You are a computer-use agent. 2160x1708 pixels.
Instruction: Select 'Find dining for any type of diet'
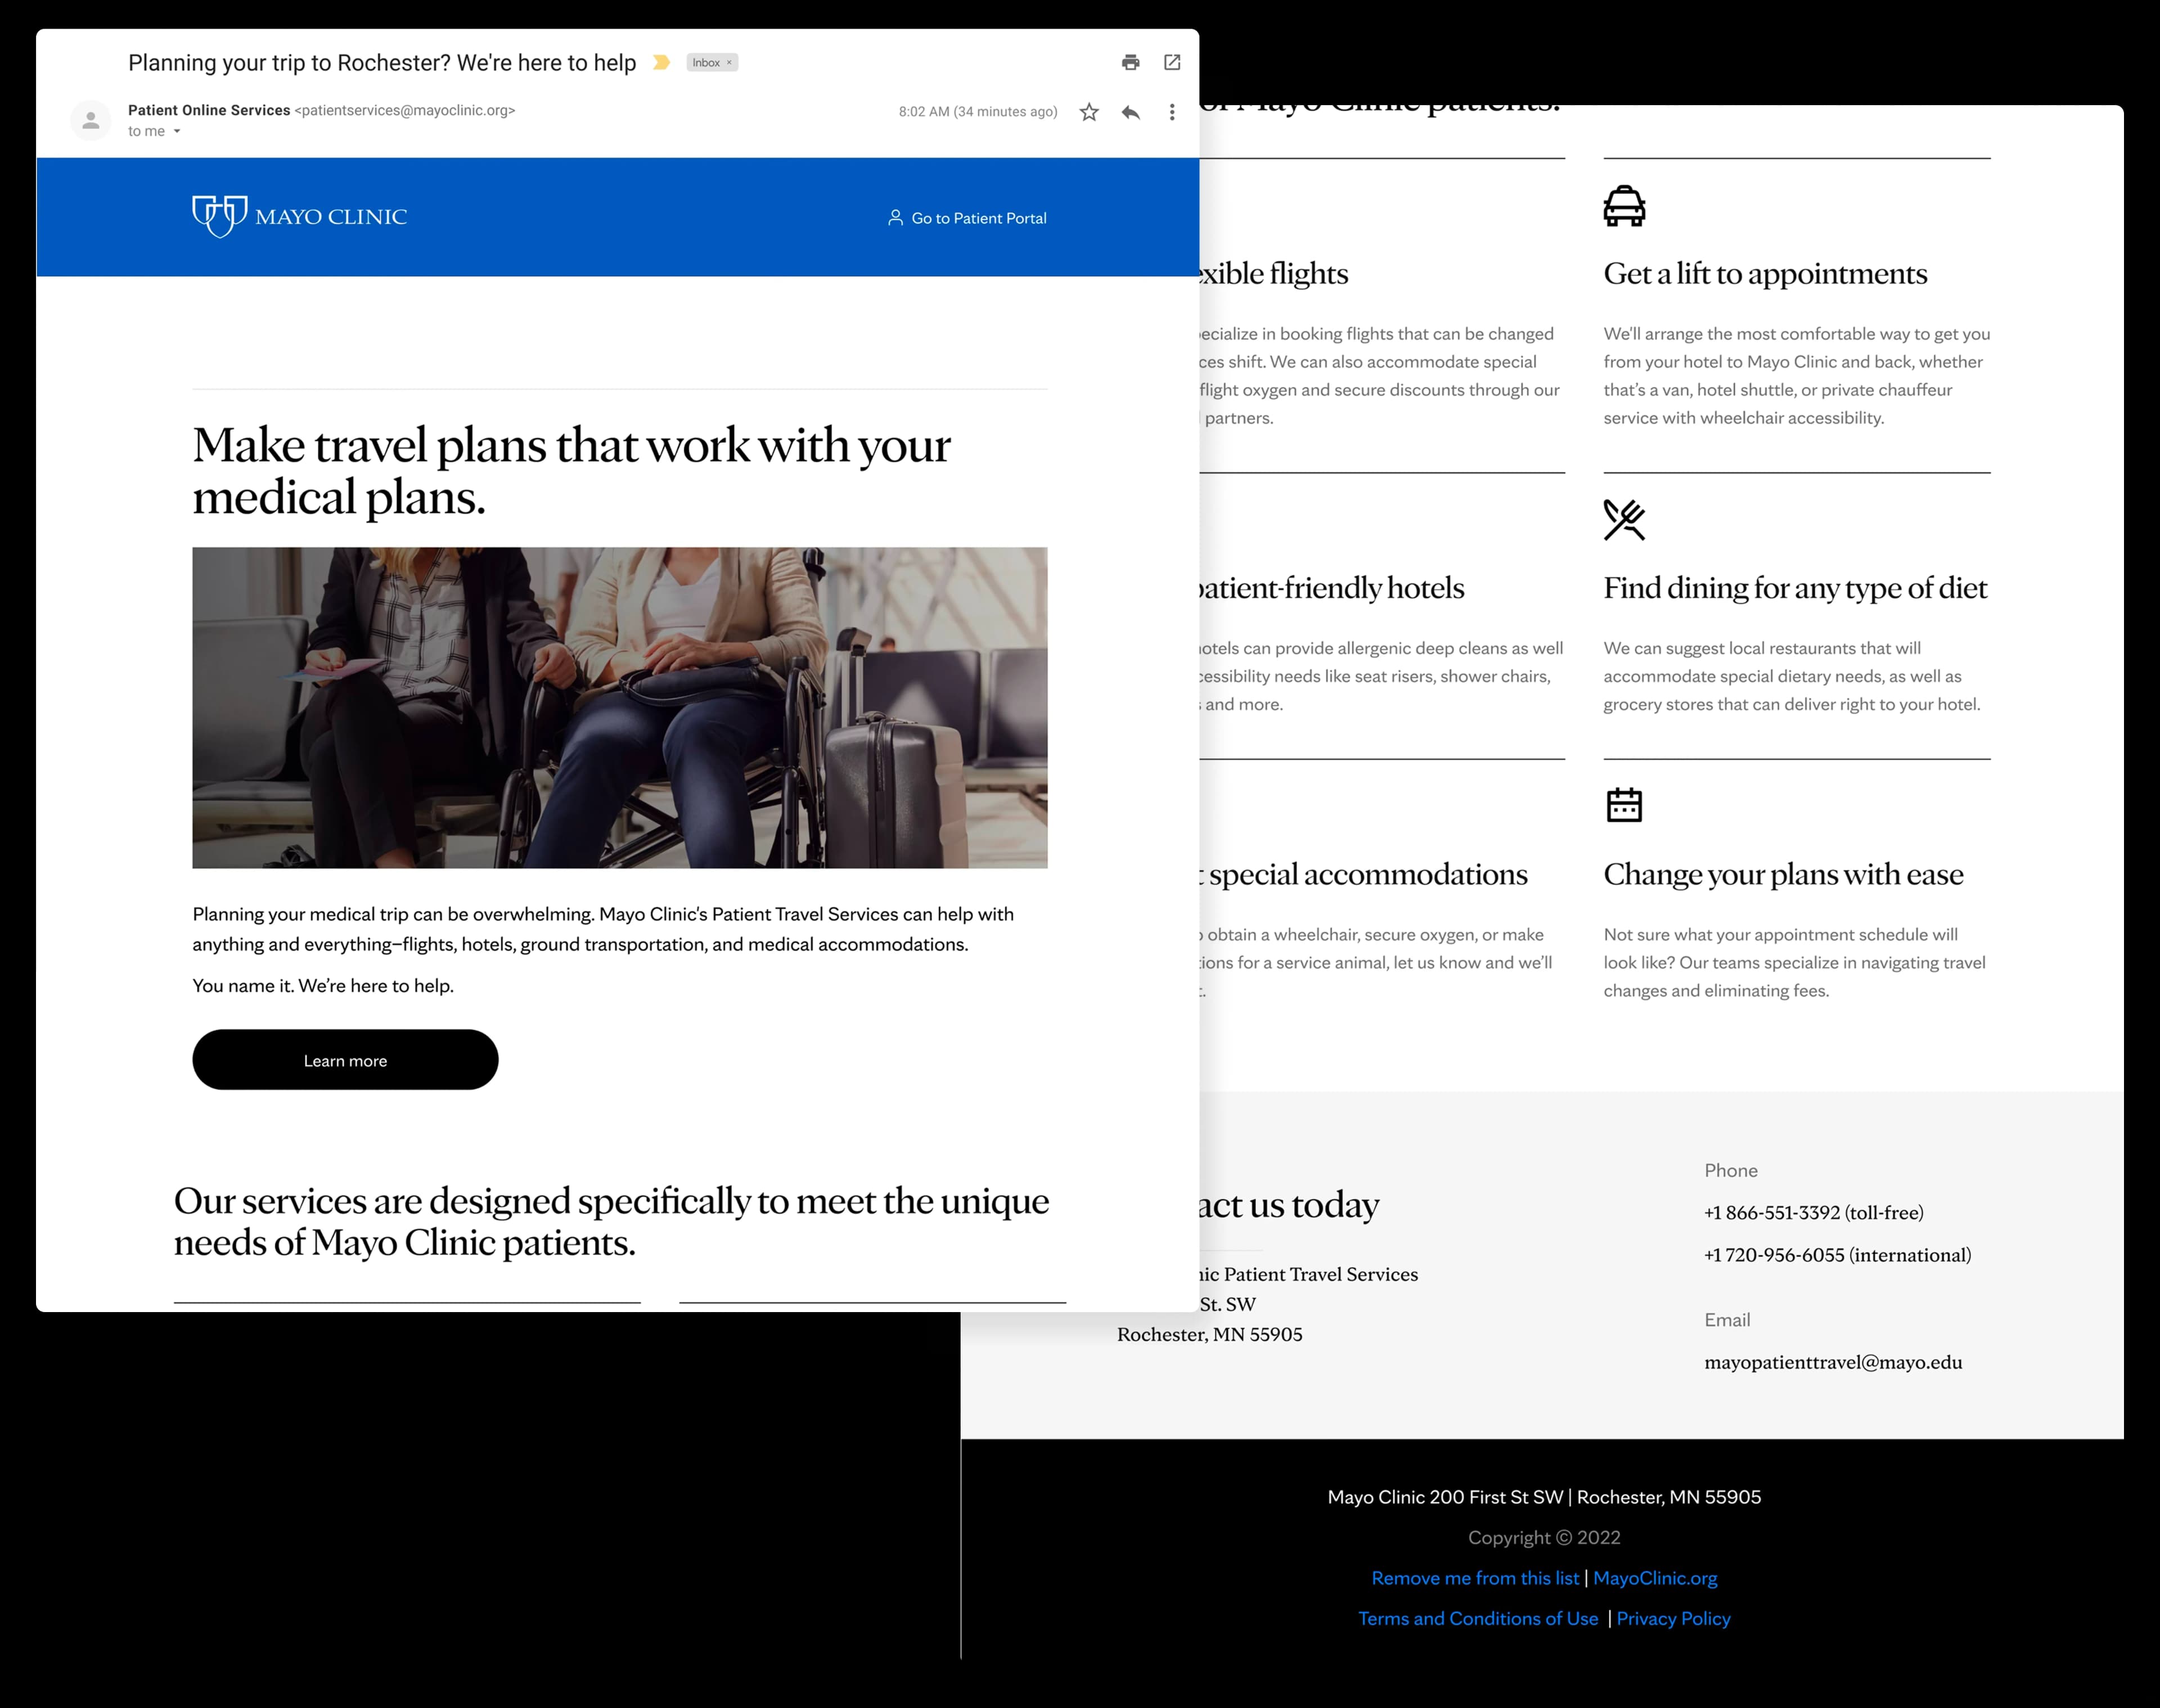pyautogui.click(x=1795, y=588)
